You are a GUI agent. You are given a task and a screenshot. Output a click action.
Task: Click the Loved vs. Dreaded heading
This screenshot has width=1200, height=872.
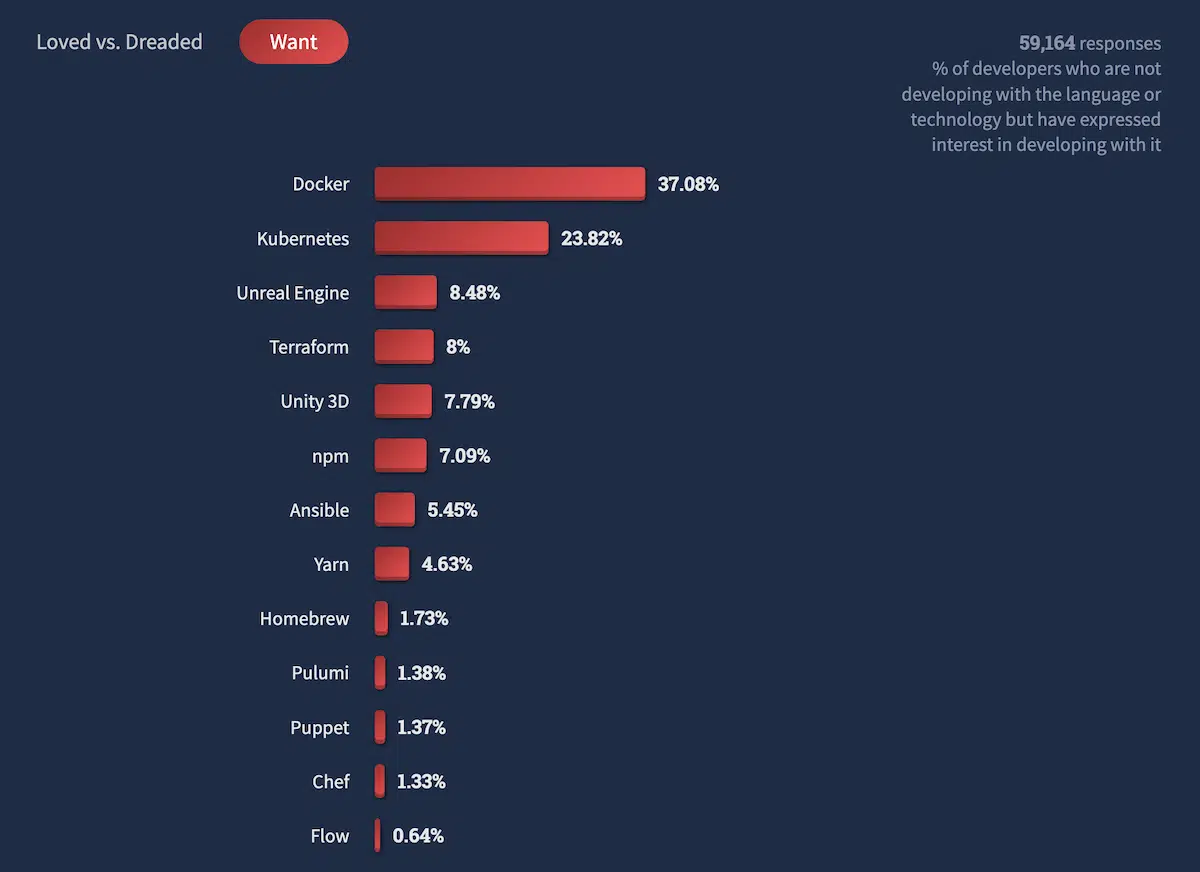pos(119,42)
